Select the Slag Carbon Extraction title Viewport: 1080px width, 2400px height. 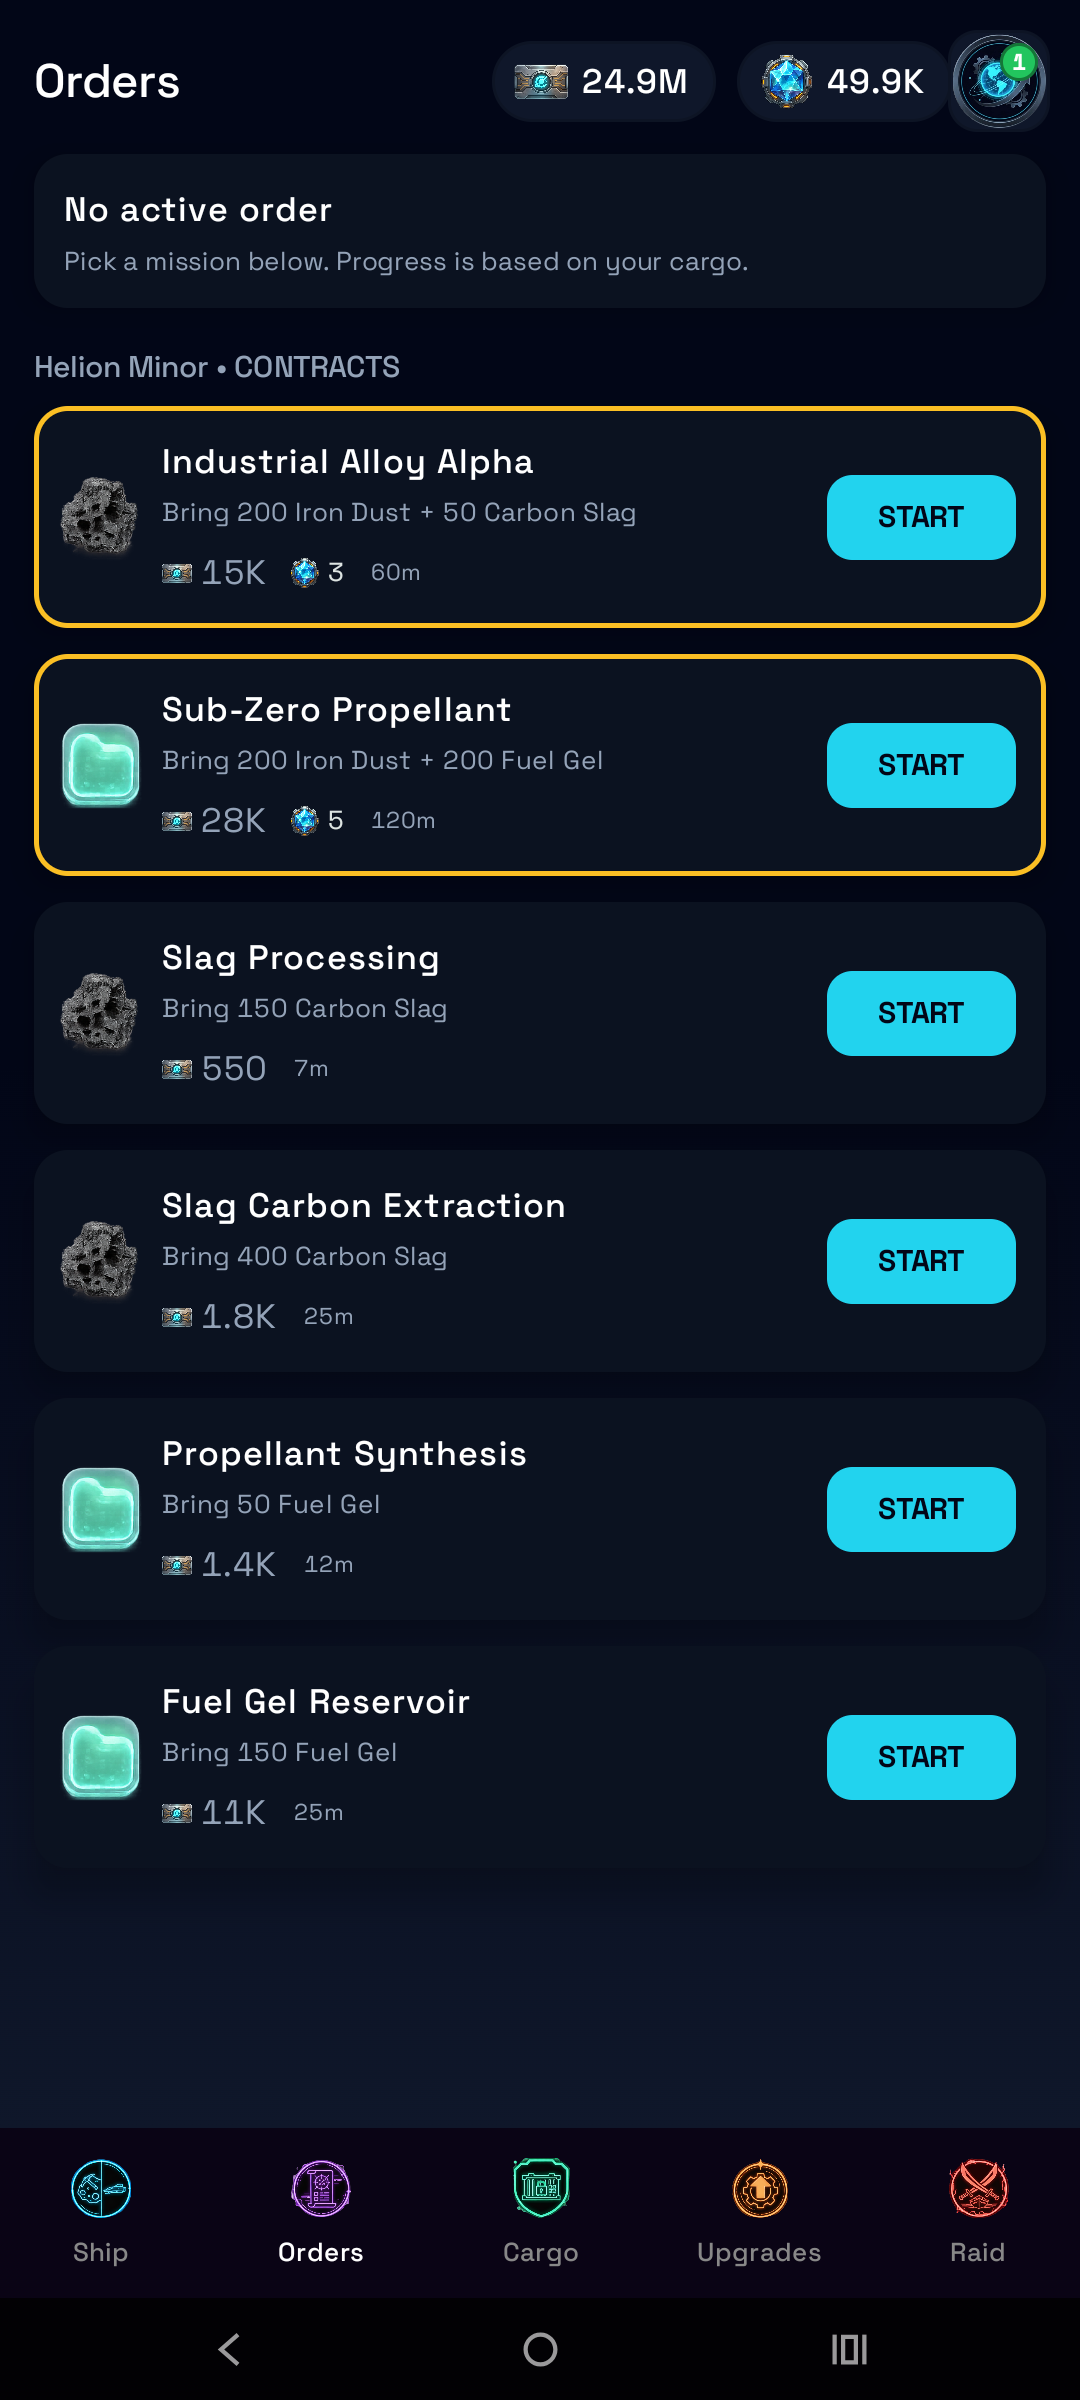tap(364, 1206)
